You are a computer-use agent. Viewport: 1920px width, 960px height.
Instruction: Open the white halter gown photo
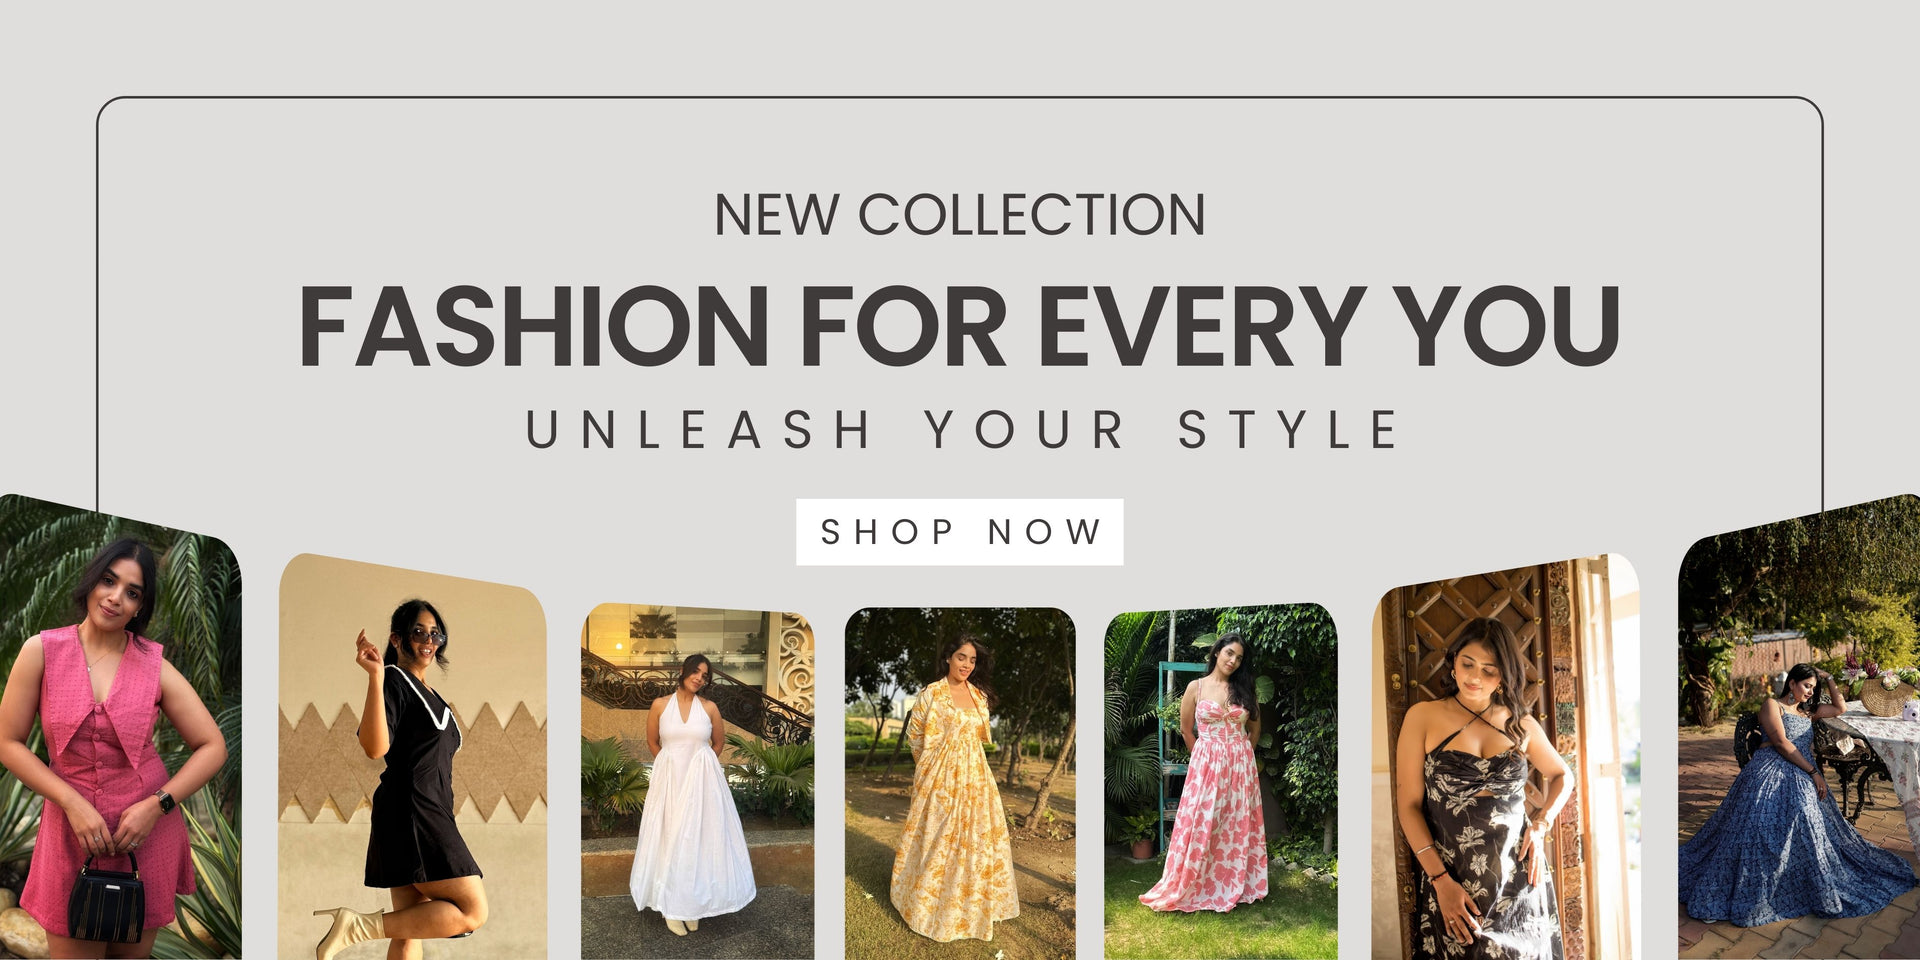(x=697, y=781)
